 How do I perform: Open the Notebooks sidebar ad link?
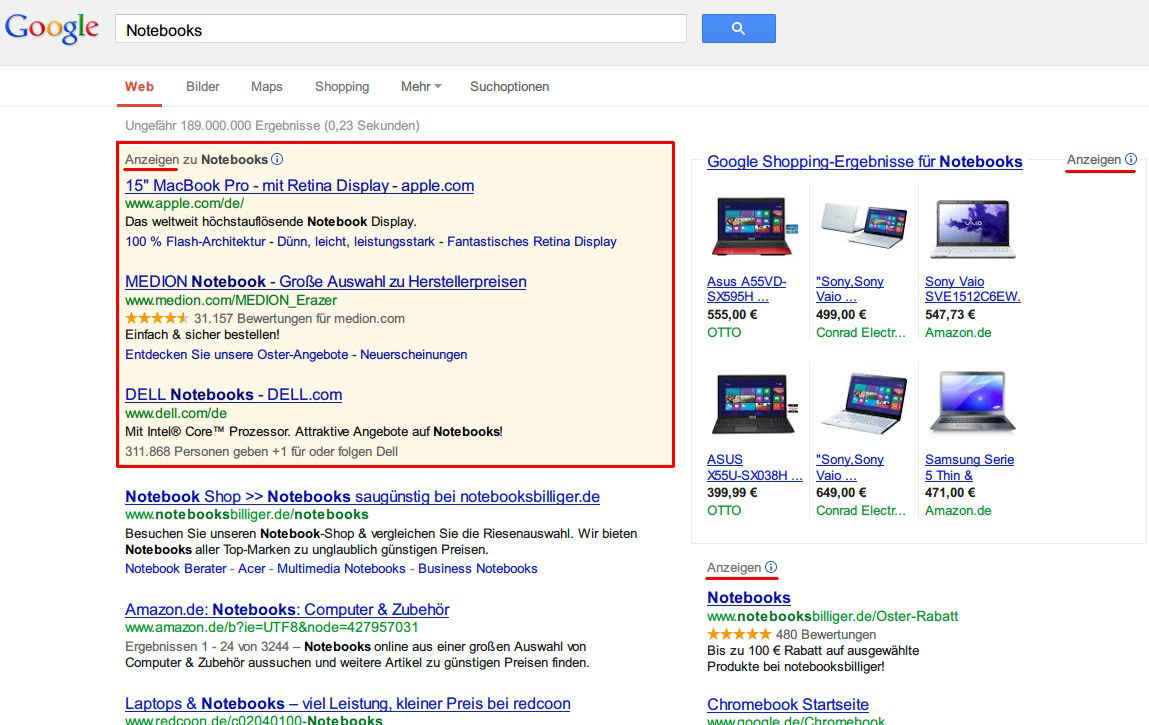(749, 597)
